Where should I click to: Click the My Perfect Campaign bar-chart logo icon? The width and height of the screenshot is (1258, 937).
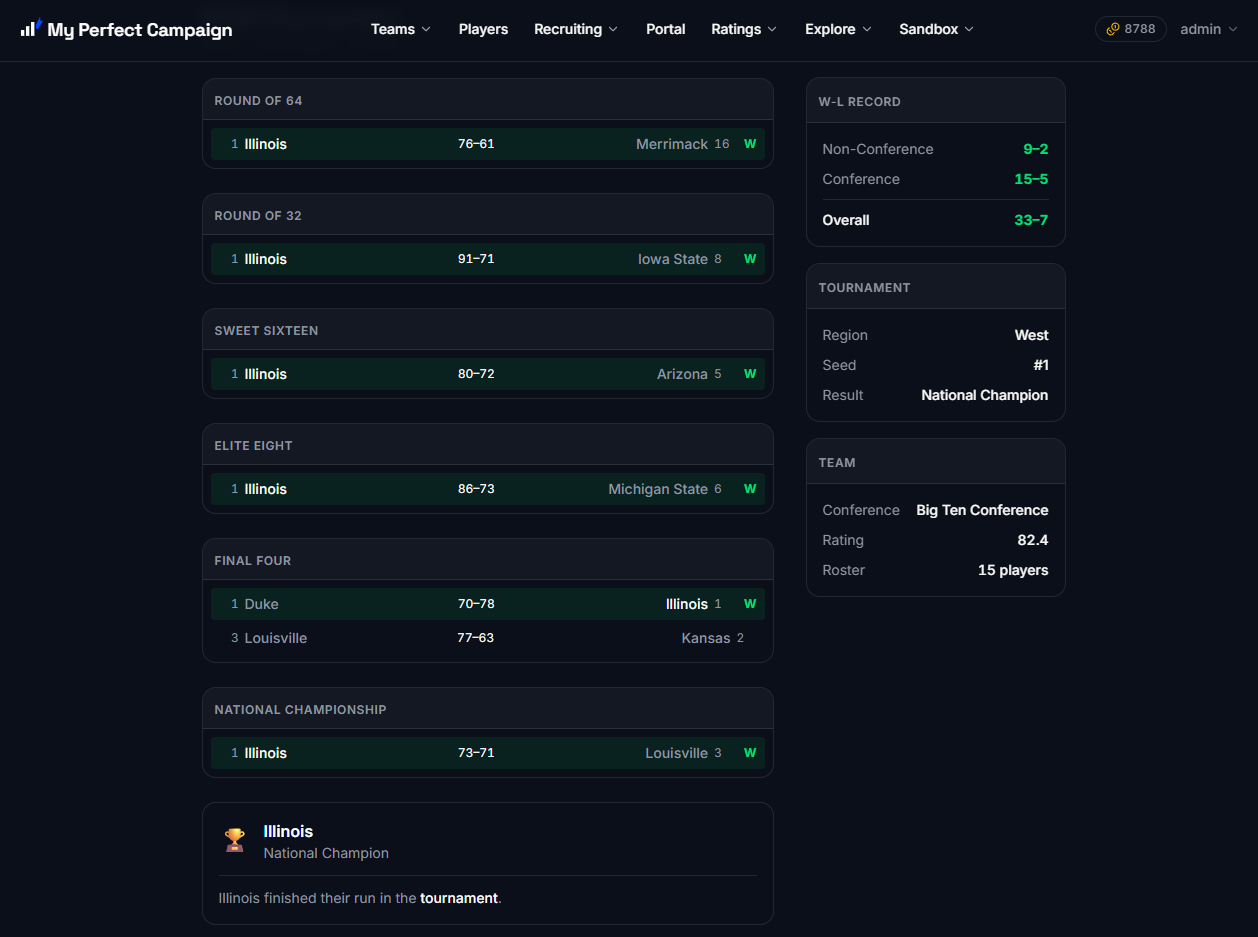(31, 28)
